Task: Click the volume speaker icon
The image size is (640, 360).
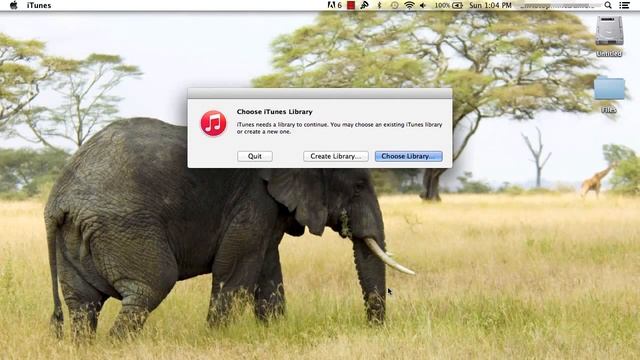Action: coord(423,5)
